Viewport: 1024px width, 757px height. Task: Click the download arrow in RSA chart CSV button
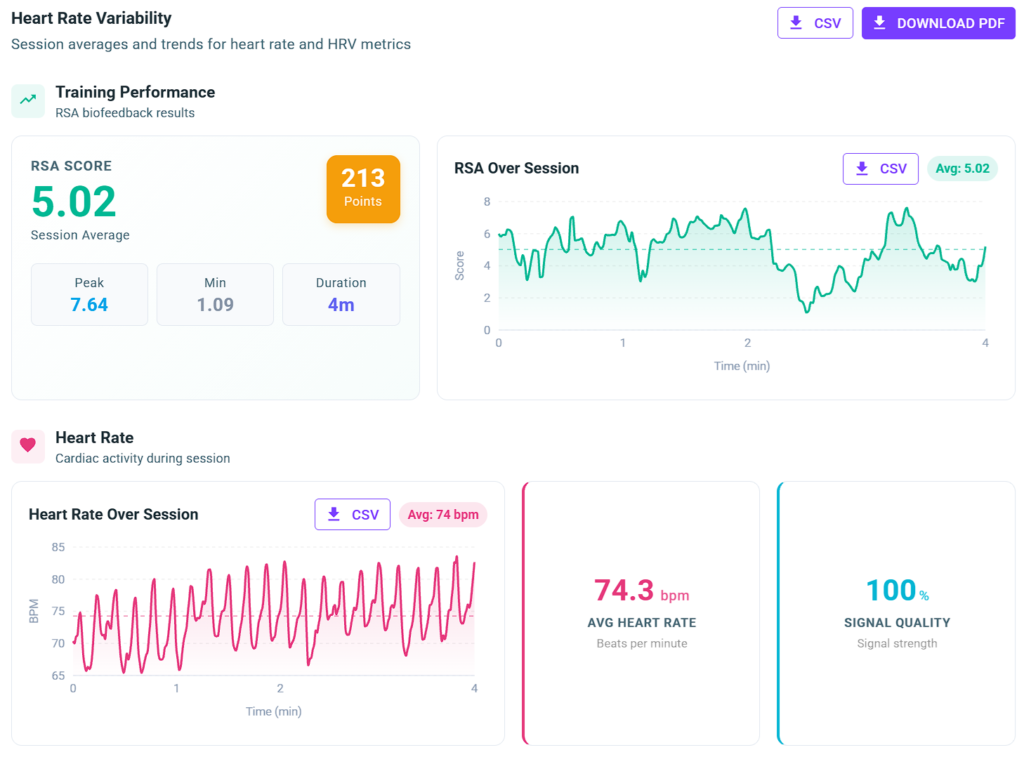pyautogui.click(x=862, y=169)
